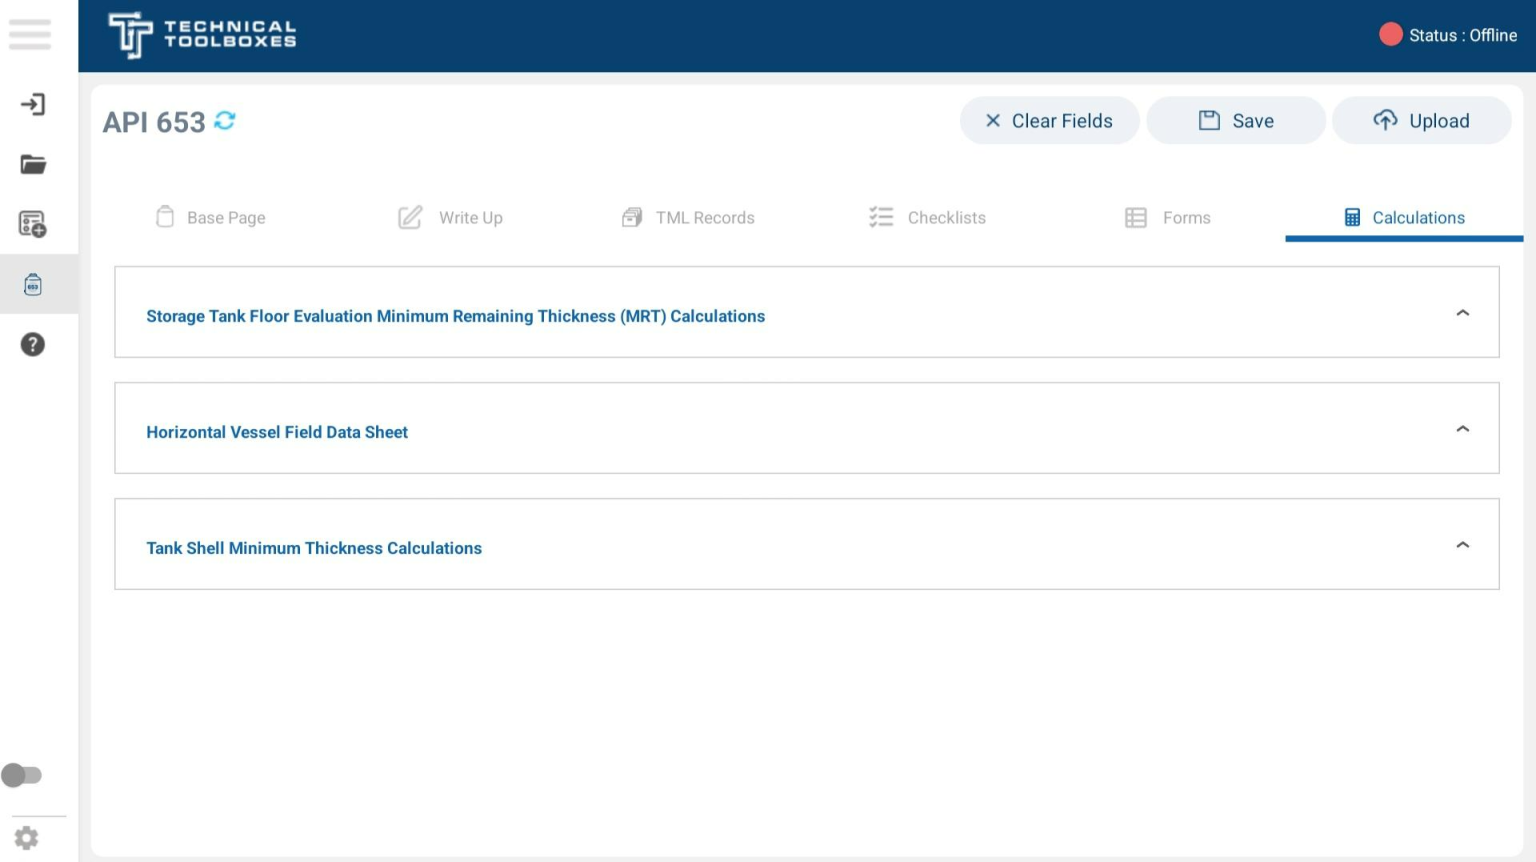Select the Forms tab
This screenshot has width=1536, height=862.
click(x=1187, y=217)
